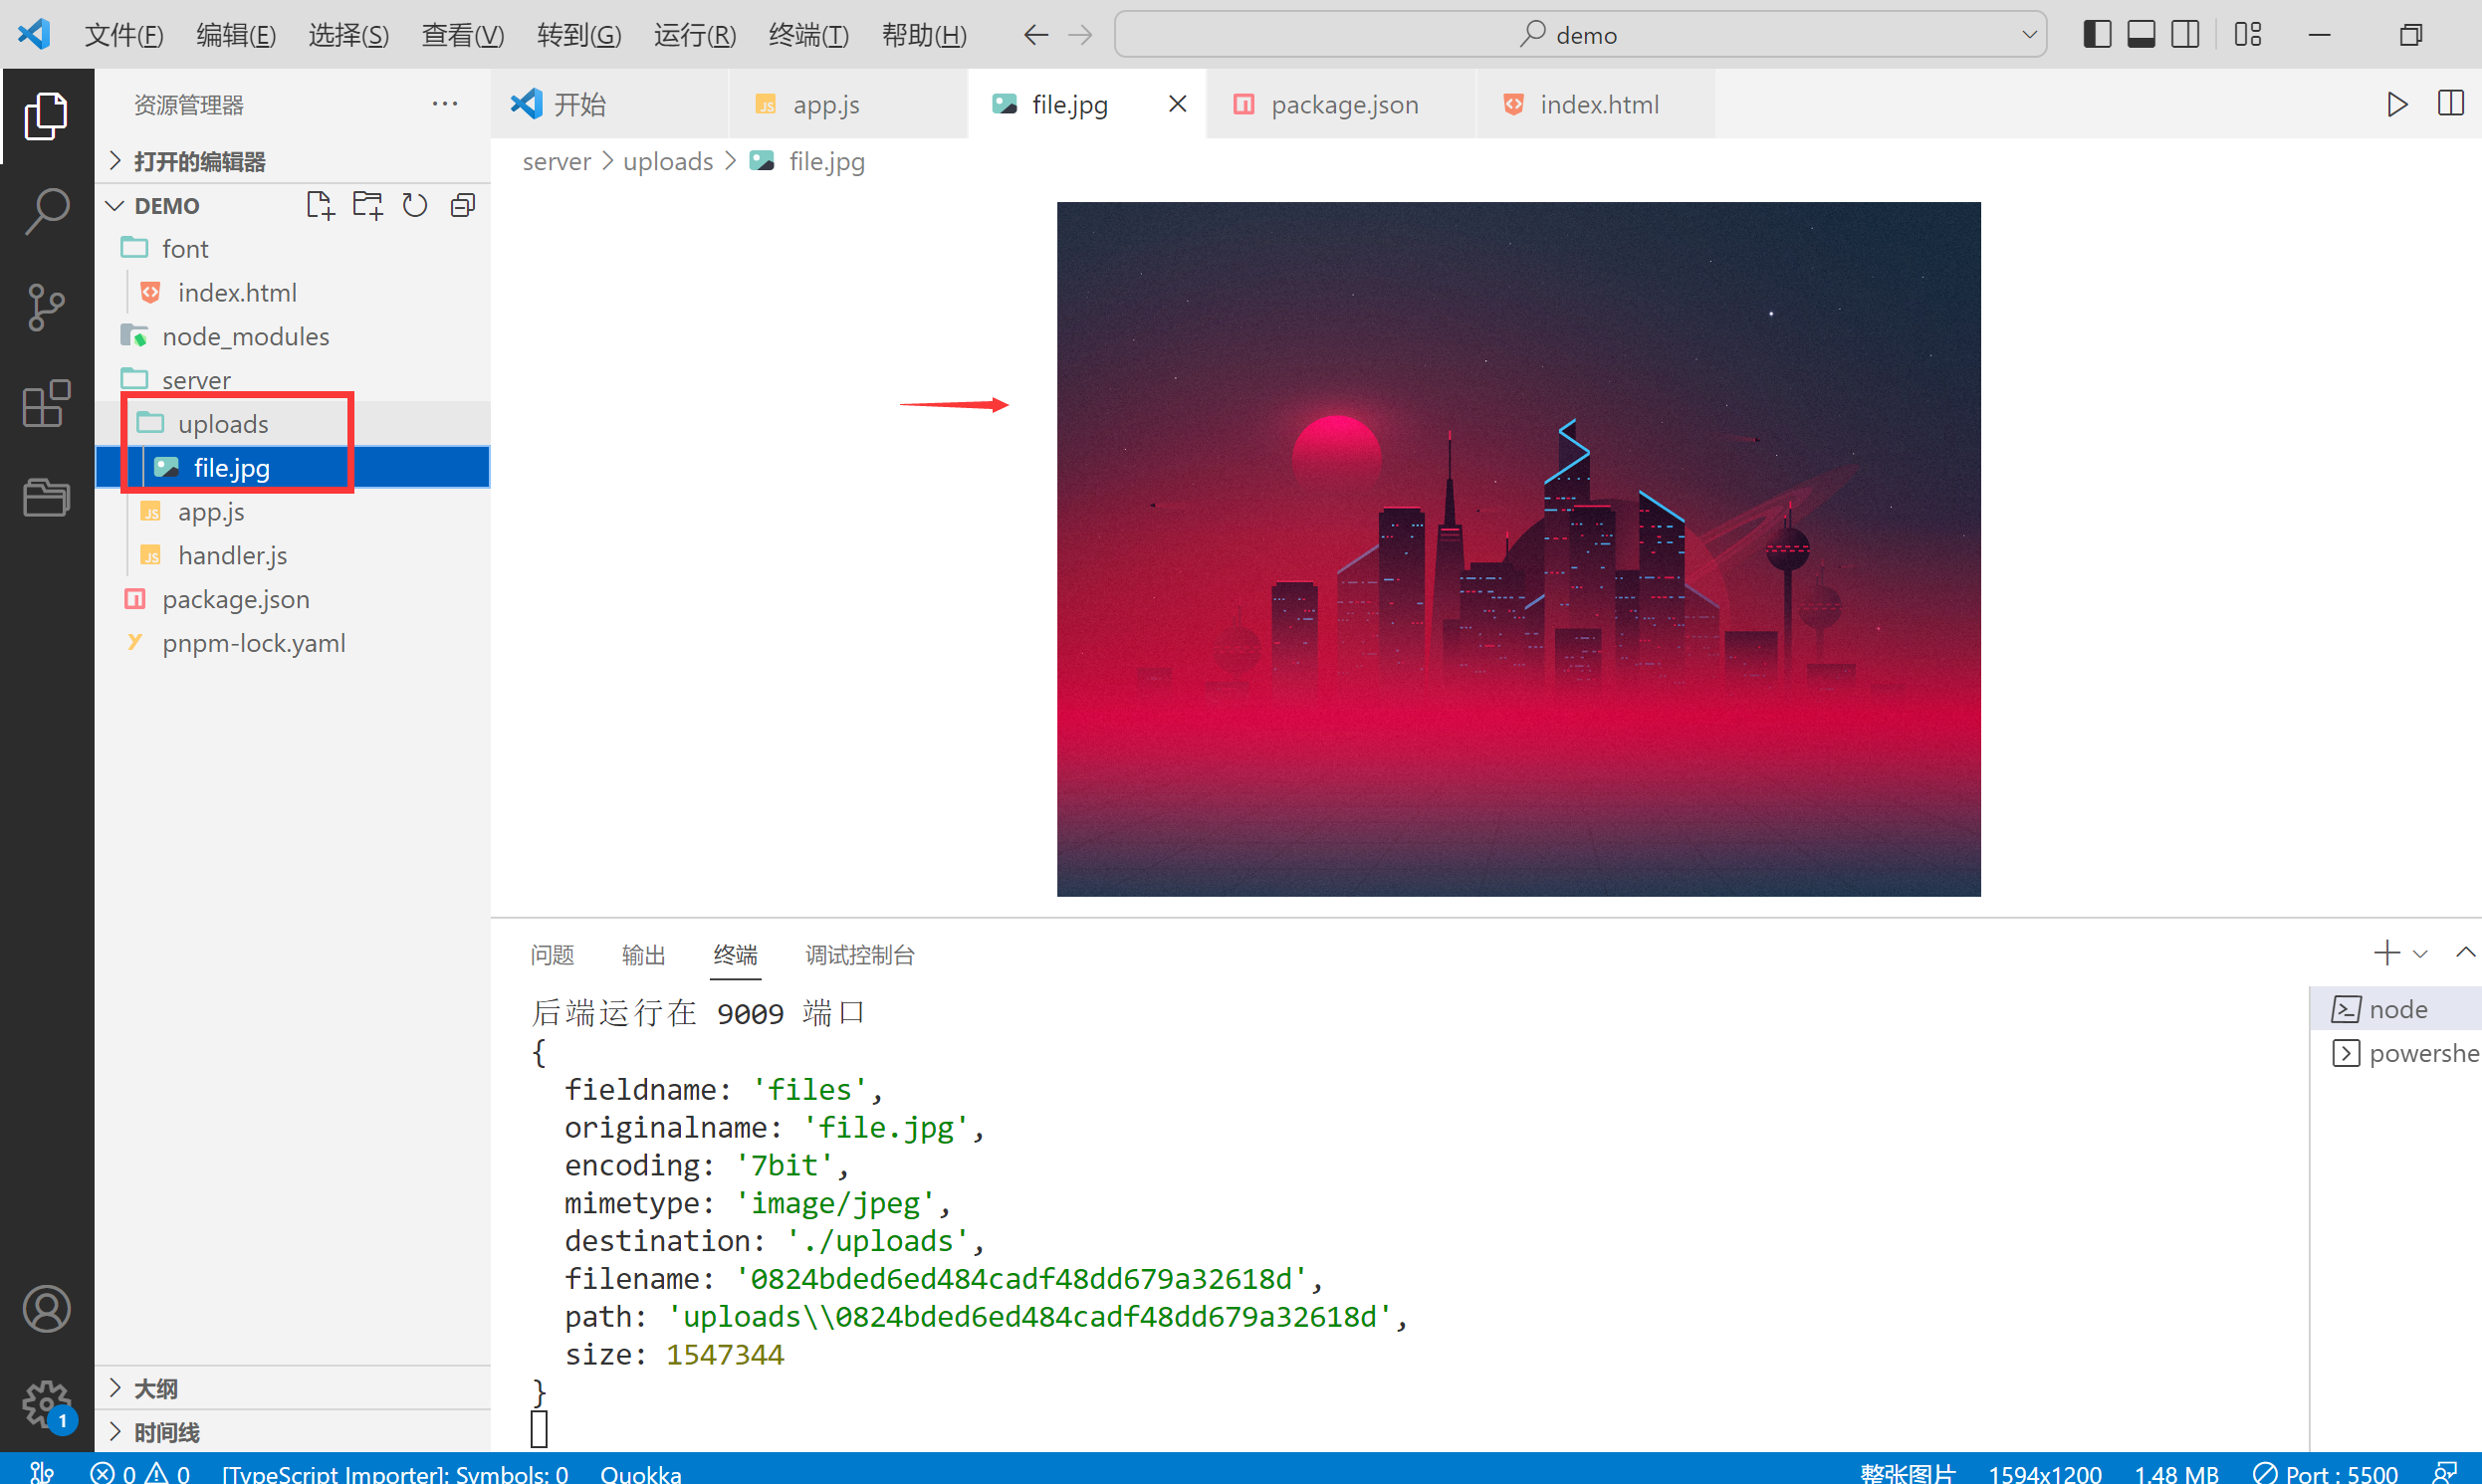Click the city skyline image preview

coord(1518,549)
